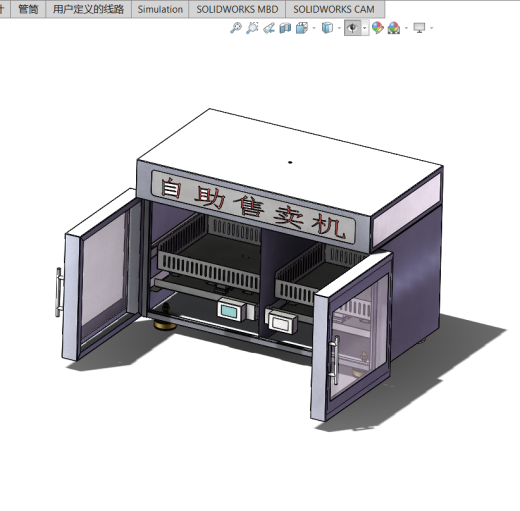
Task: Switch to the Simulation tab
Action: pos(160,9)
